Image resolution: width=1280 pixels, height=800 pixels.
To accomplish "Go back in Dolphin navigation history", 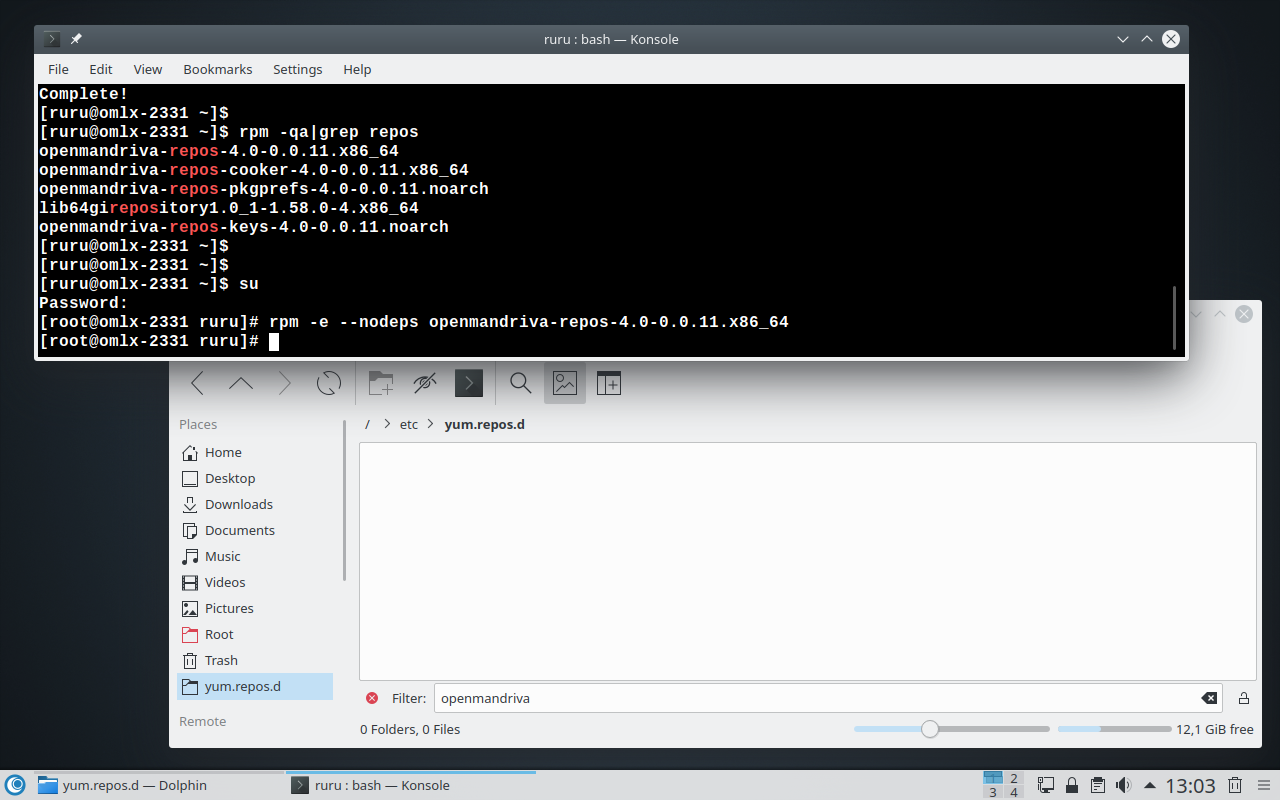I will [197, 383].
